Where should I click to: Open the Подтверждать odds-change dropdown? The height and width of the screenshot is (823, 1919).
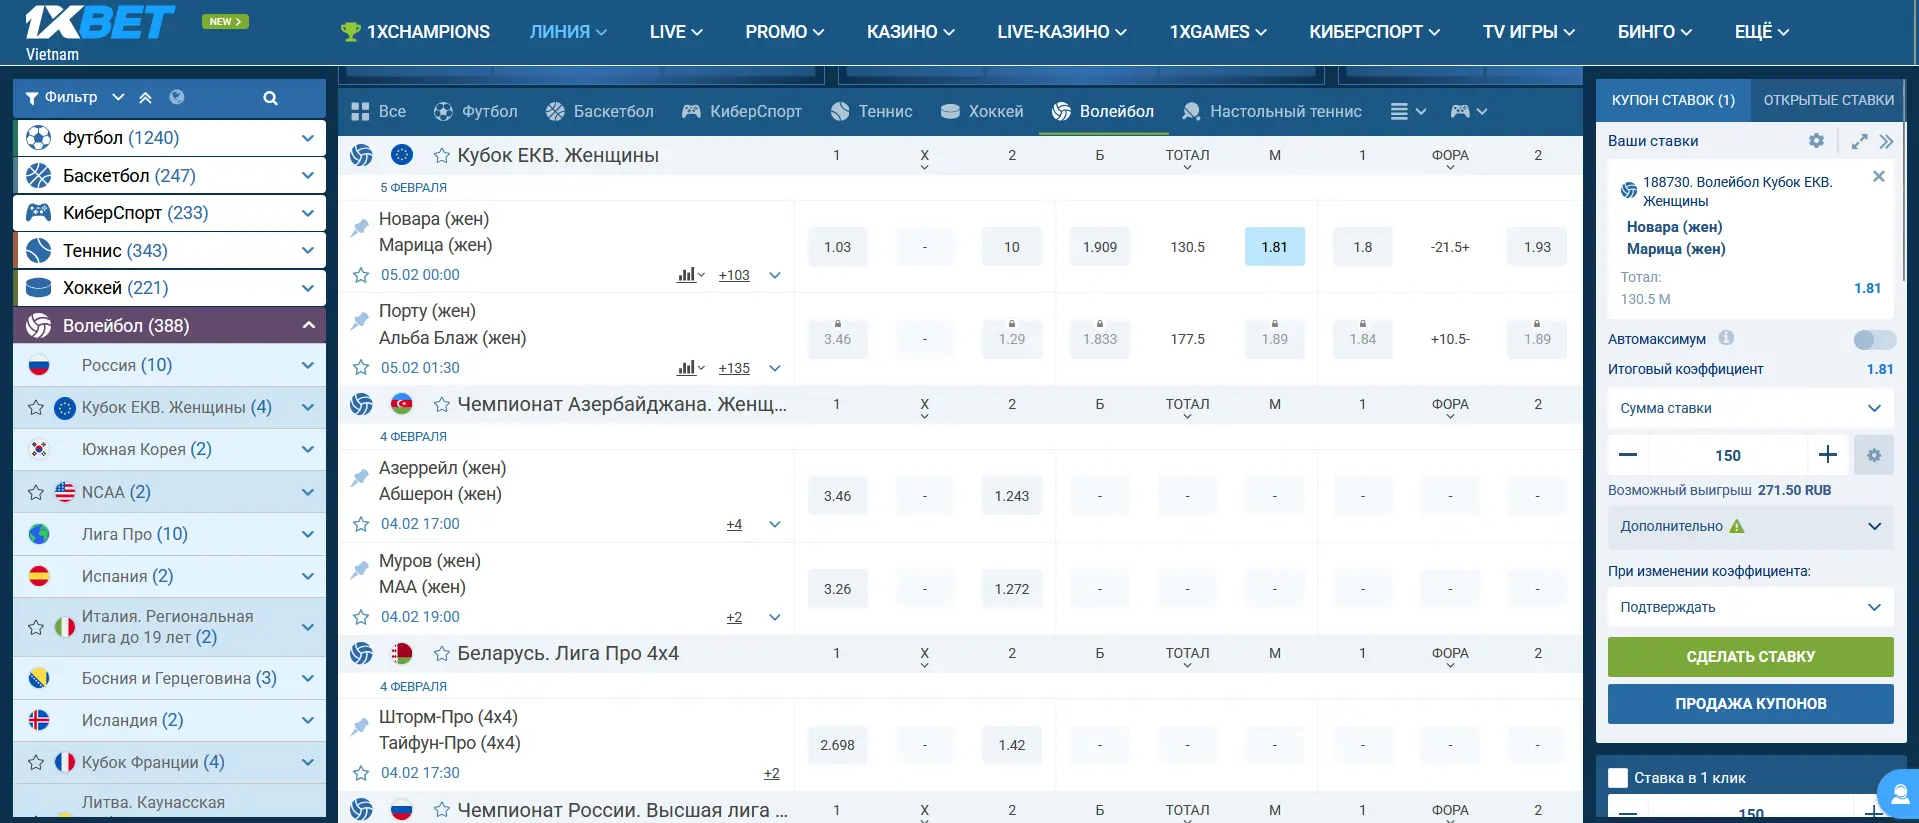(x=1750, y=607)
